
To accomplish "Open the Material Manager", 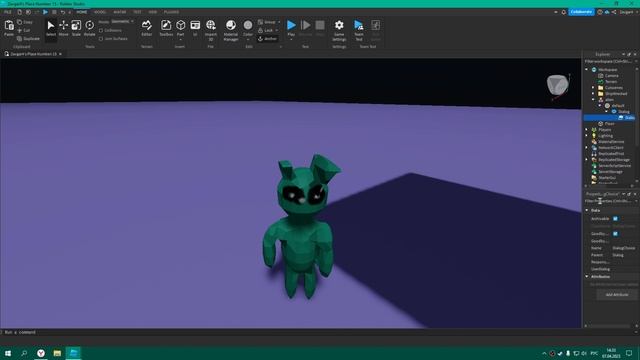I will (x=231, y=29).
